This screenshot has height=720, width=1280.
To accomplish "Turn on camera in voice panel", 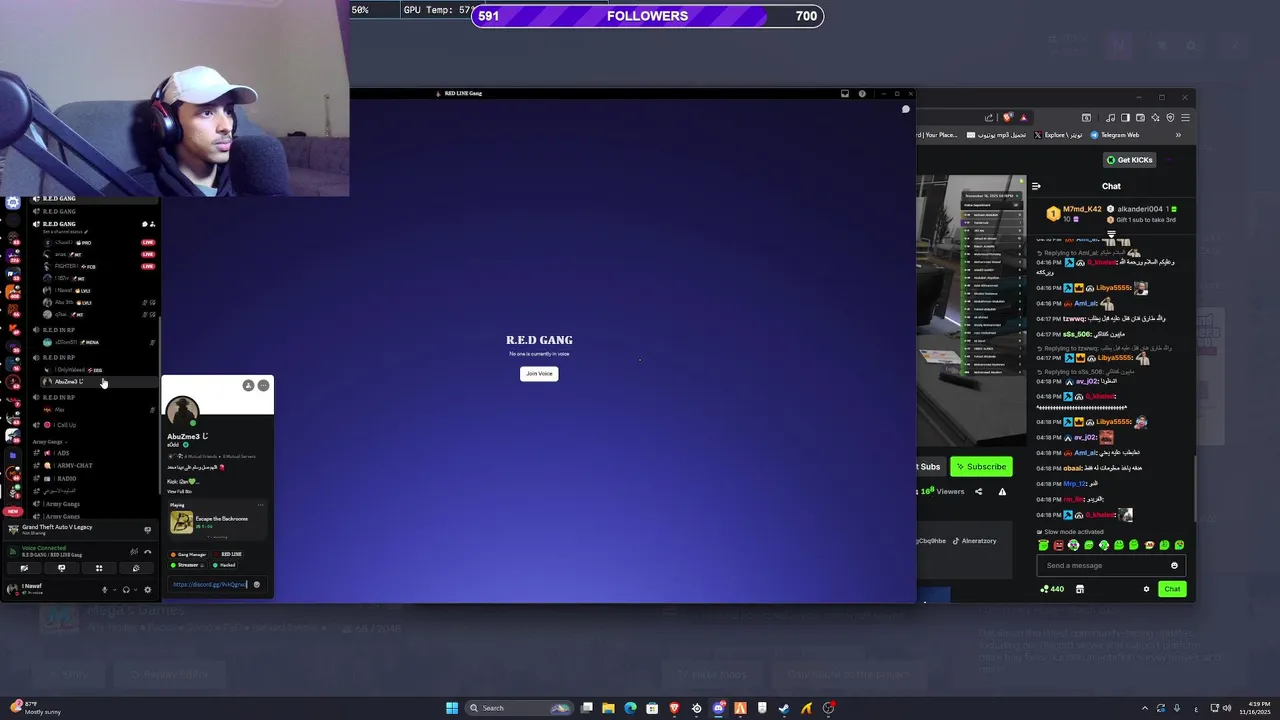I will coord(24,568).
